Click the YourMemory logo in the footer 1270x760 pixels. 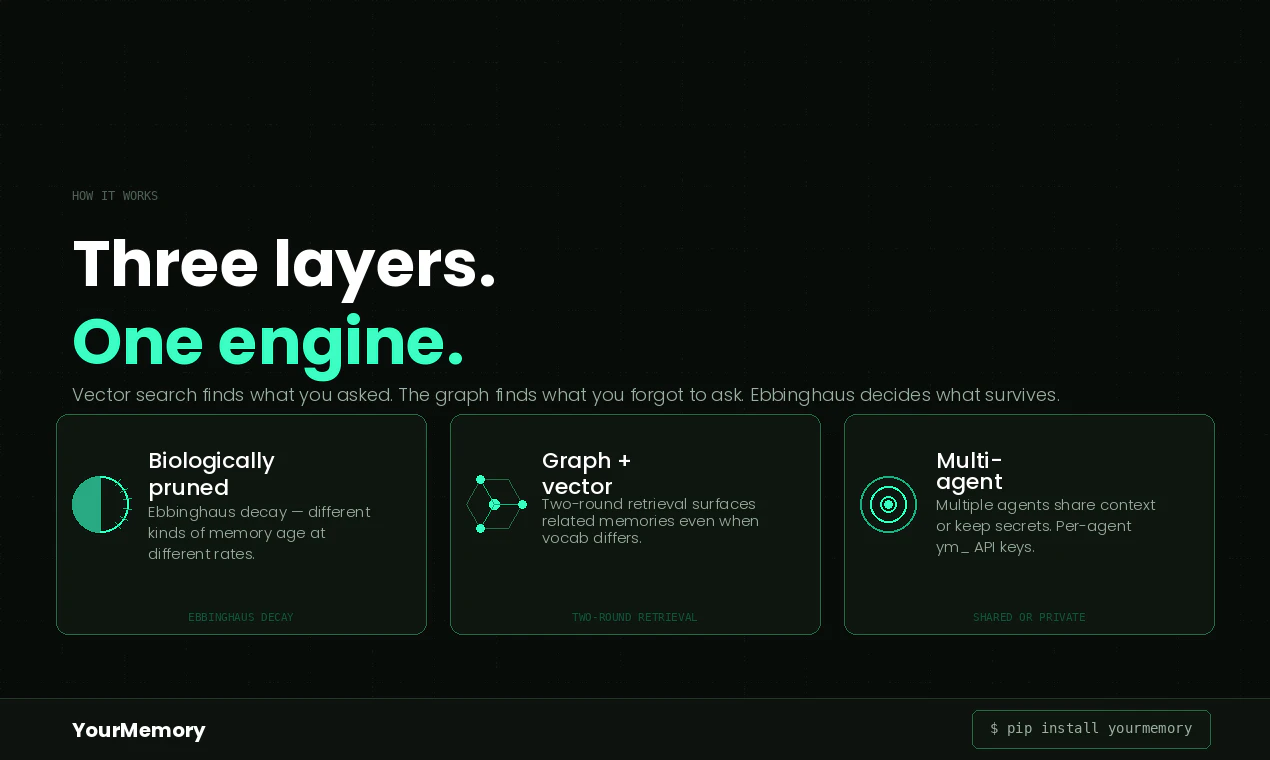(138, 730)
